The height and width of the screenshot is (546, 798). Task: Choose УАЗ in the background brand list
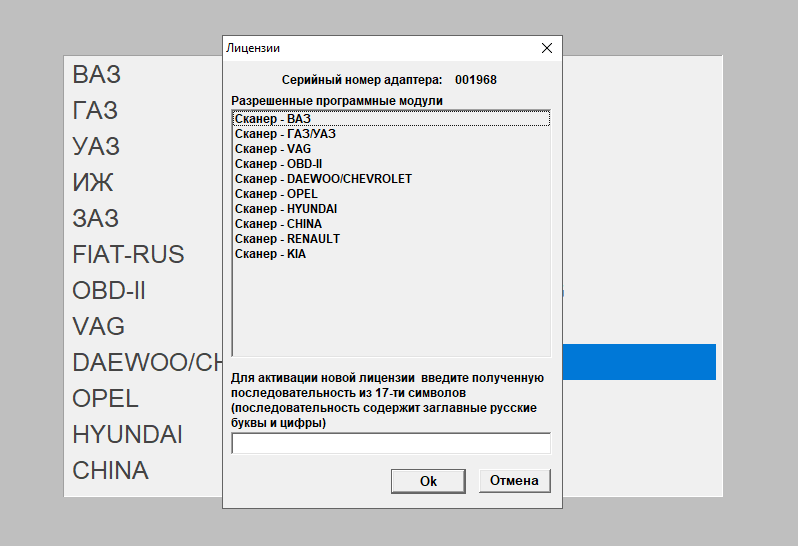(96, 147)
